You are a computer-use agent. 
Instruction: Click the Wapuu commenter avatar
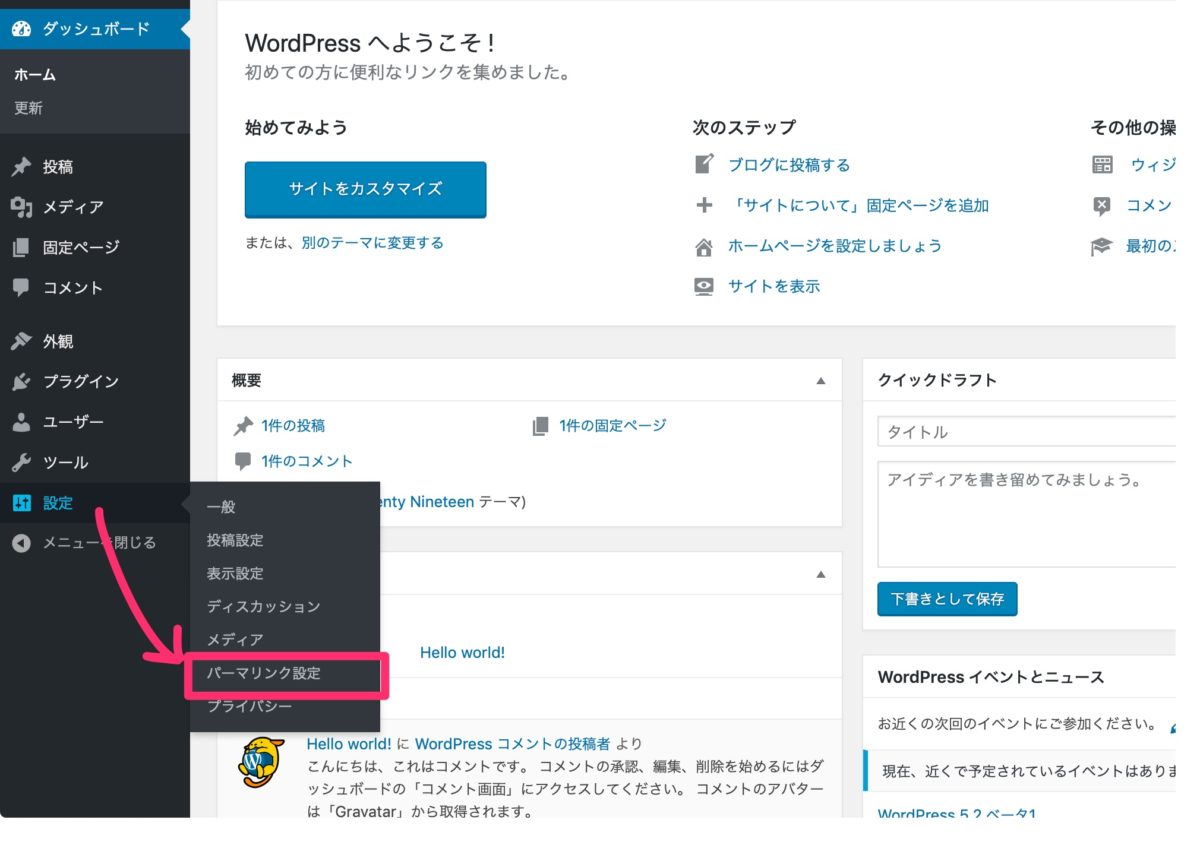262,764
